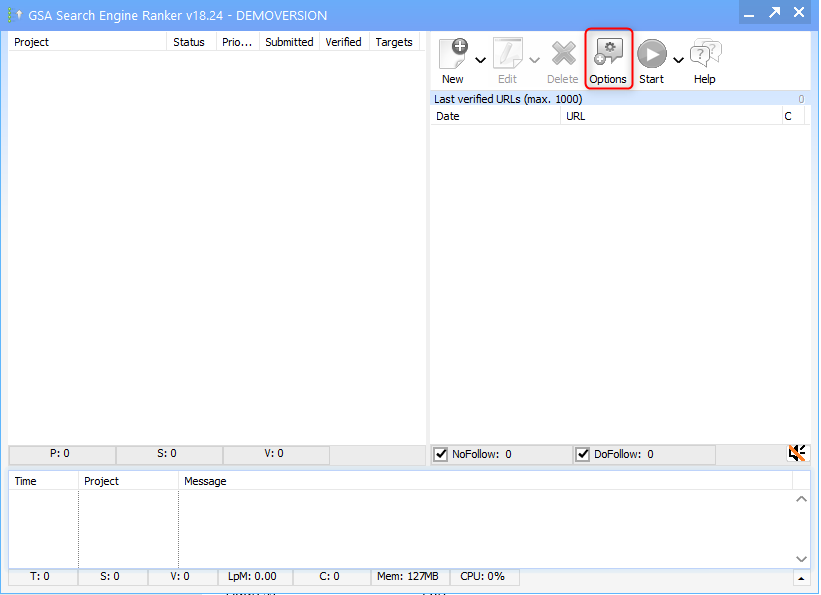The width and height of the screenshot is (821, 595).
Task: Click the 'Mem: 127MB' status entry
Action: click(408, 577)
